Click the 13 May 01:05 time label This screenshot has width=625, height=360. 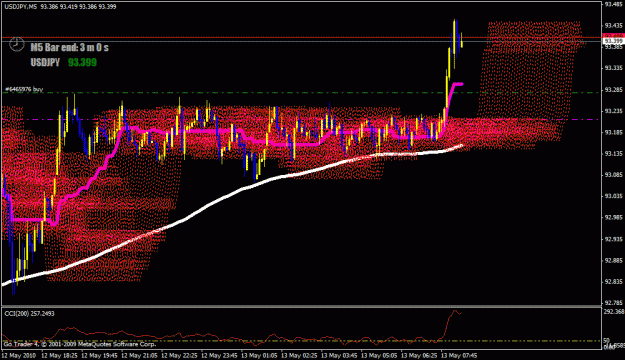pyautogui.click(x=259, y=355)
